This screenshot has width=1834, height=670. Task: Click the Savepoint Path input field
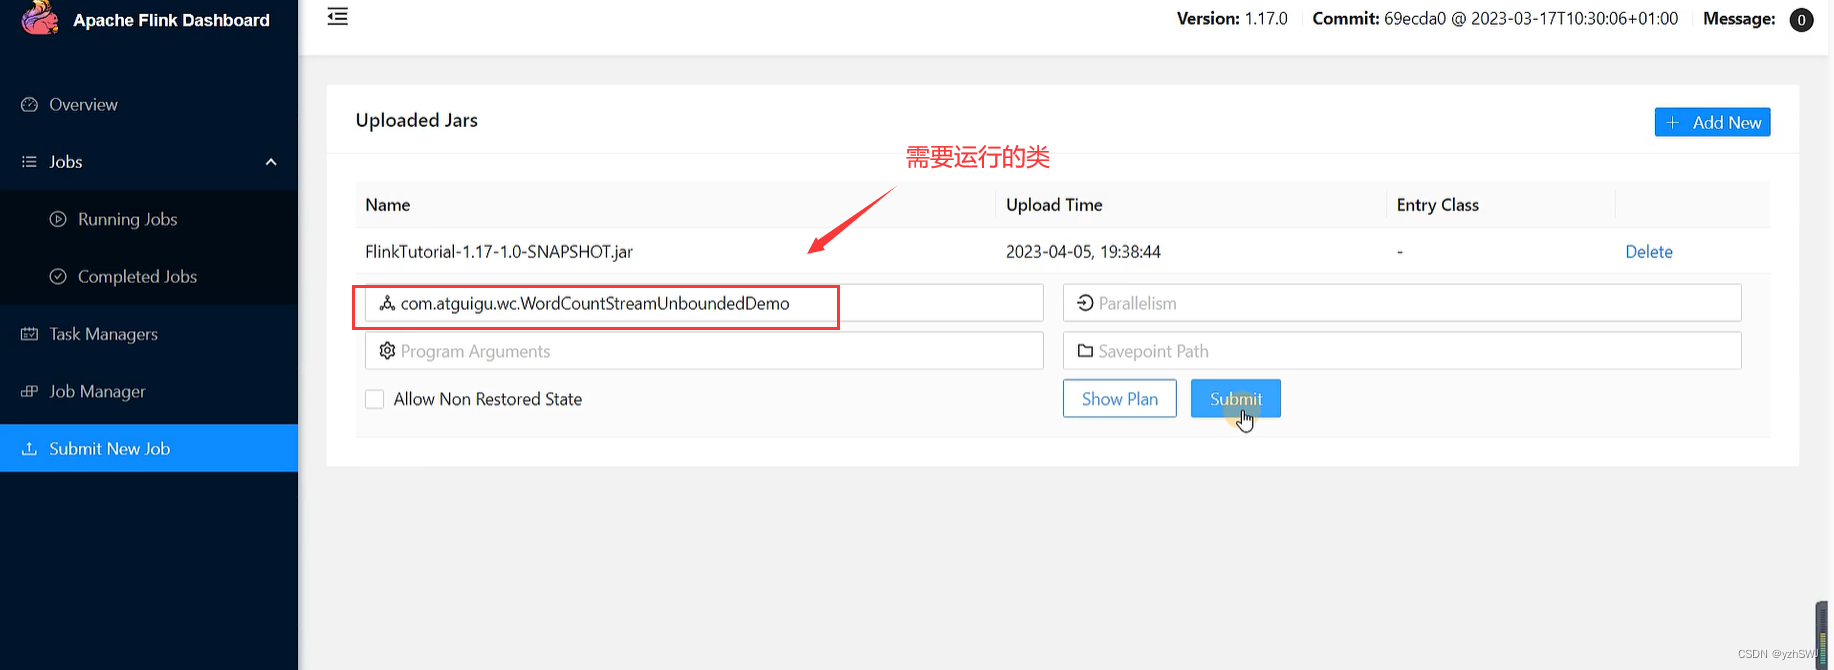pos(1402,351)
